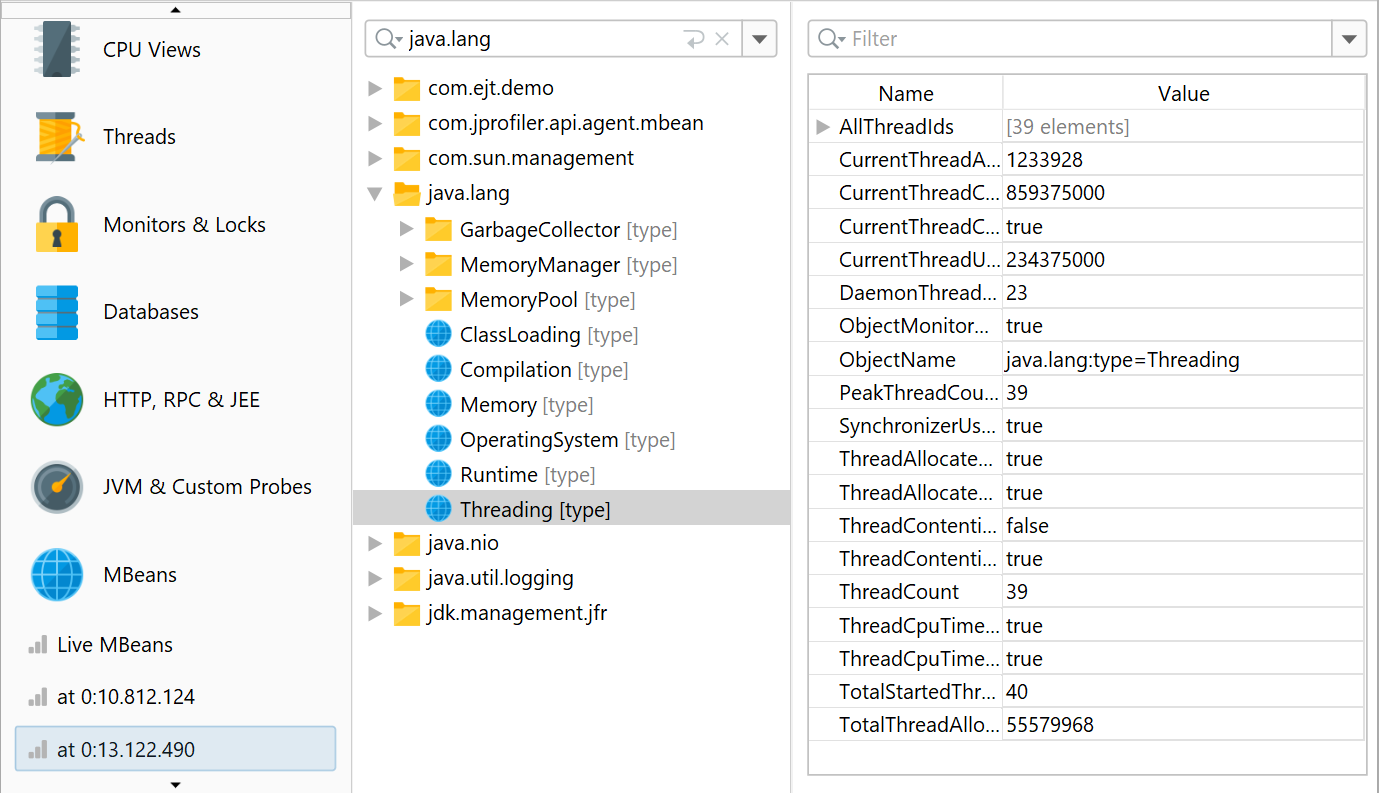Select the MBeans globe icon

(x=56, y=575)
